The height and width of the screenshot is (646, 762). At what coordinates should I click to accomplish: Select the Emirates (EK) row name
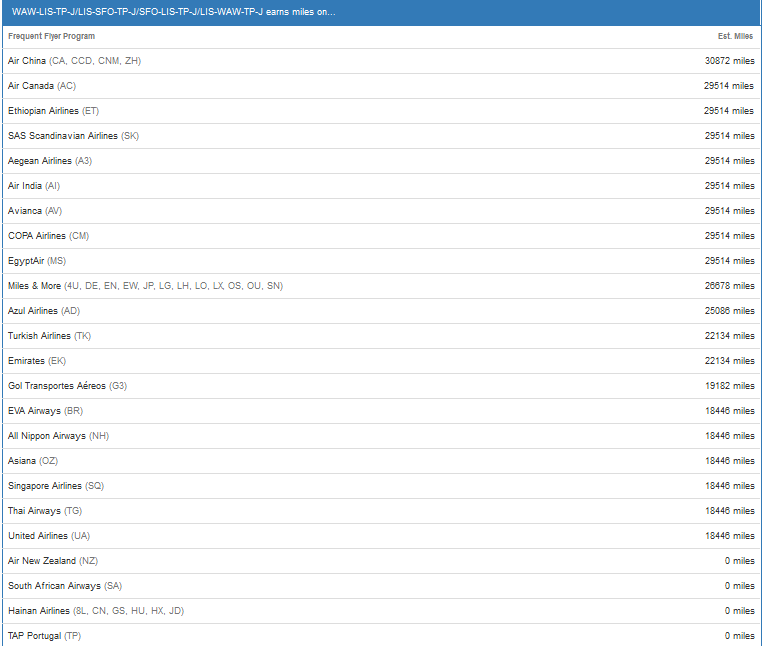pyautogui.click(x=37, y=361)
